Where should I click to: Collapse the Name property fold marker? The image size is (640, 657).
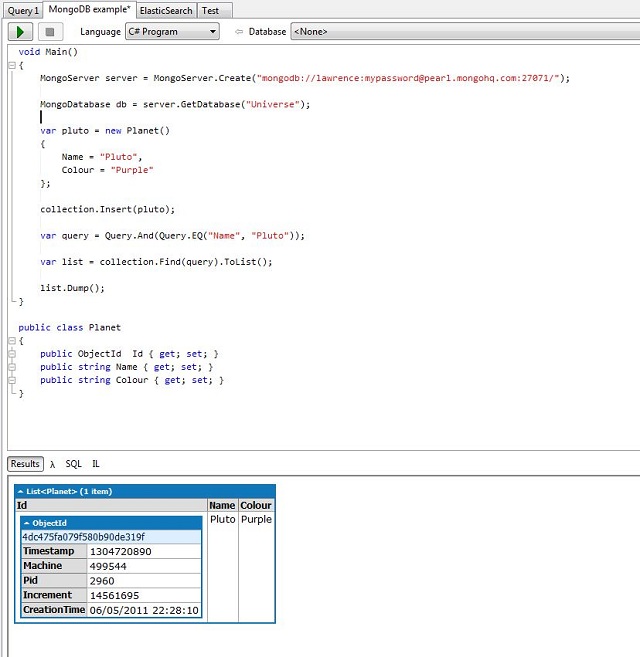(12, 367)
